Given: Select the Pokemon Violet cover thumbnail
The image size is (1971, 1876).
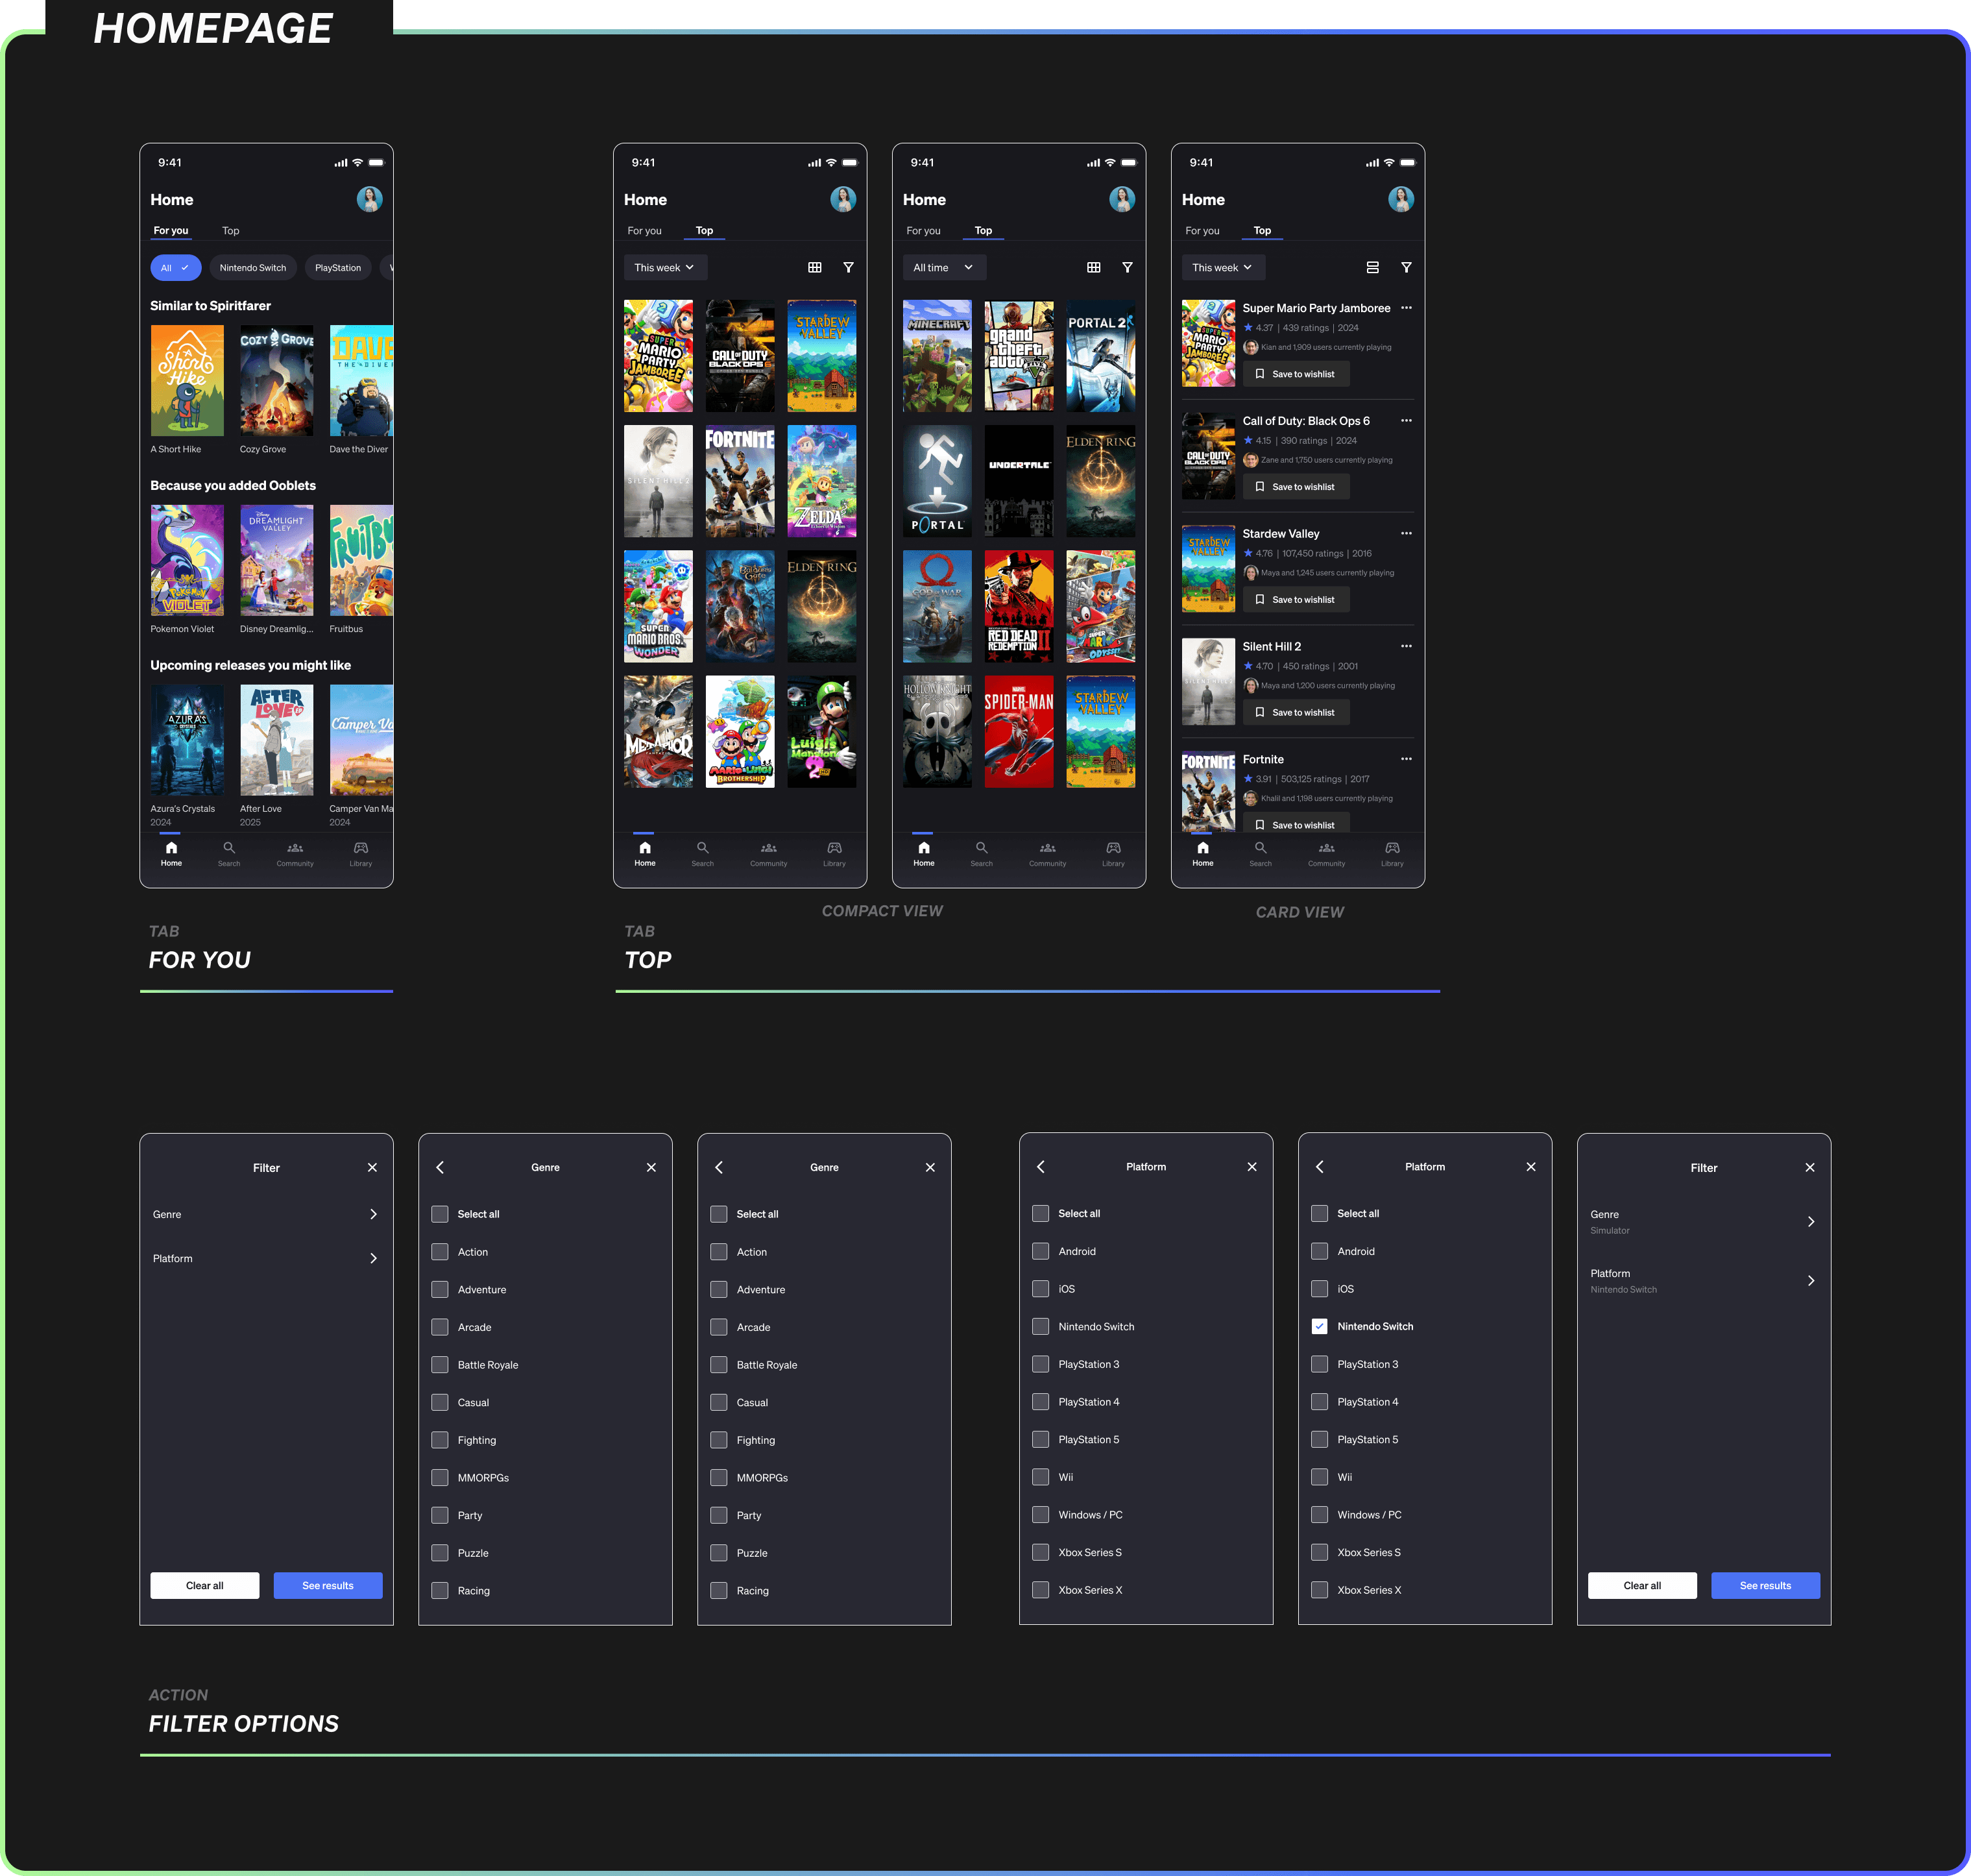Looking at the screenshot, I should pyautogui.click(x=187, y=561).
